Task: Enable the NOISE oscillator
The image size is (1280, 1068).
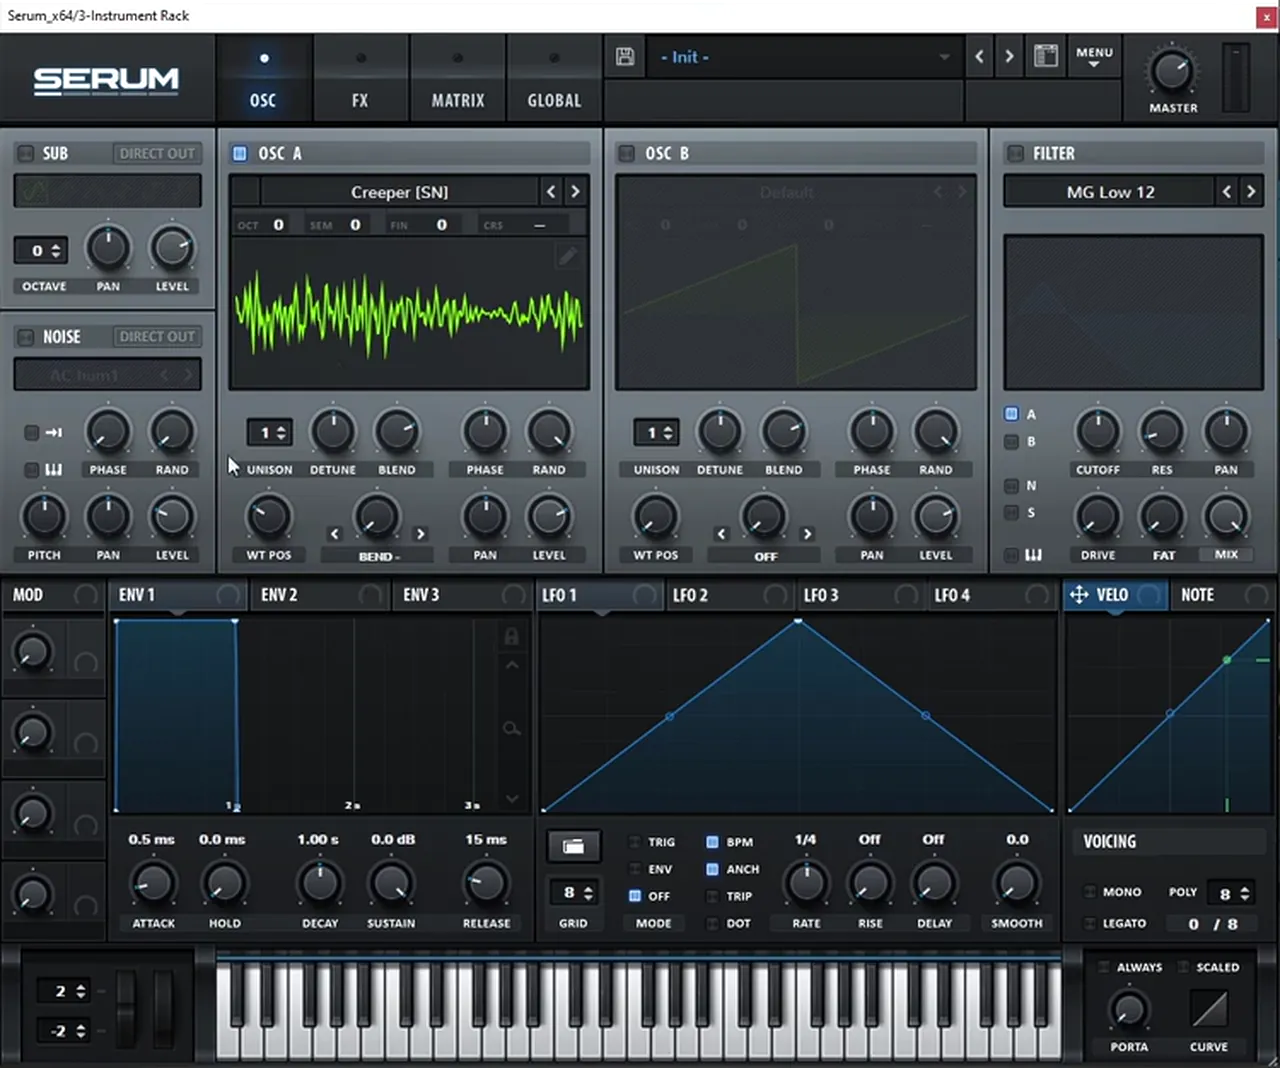Action: click(26, 337)
